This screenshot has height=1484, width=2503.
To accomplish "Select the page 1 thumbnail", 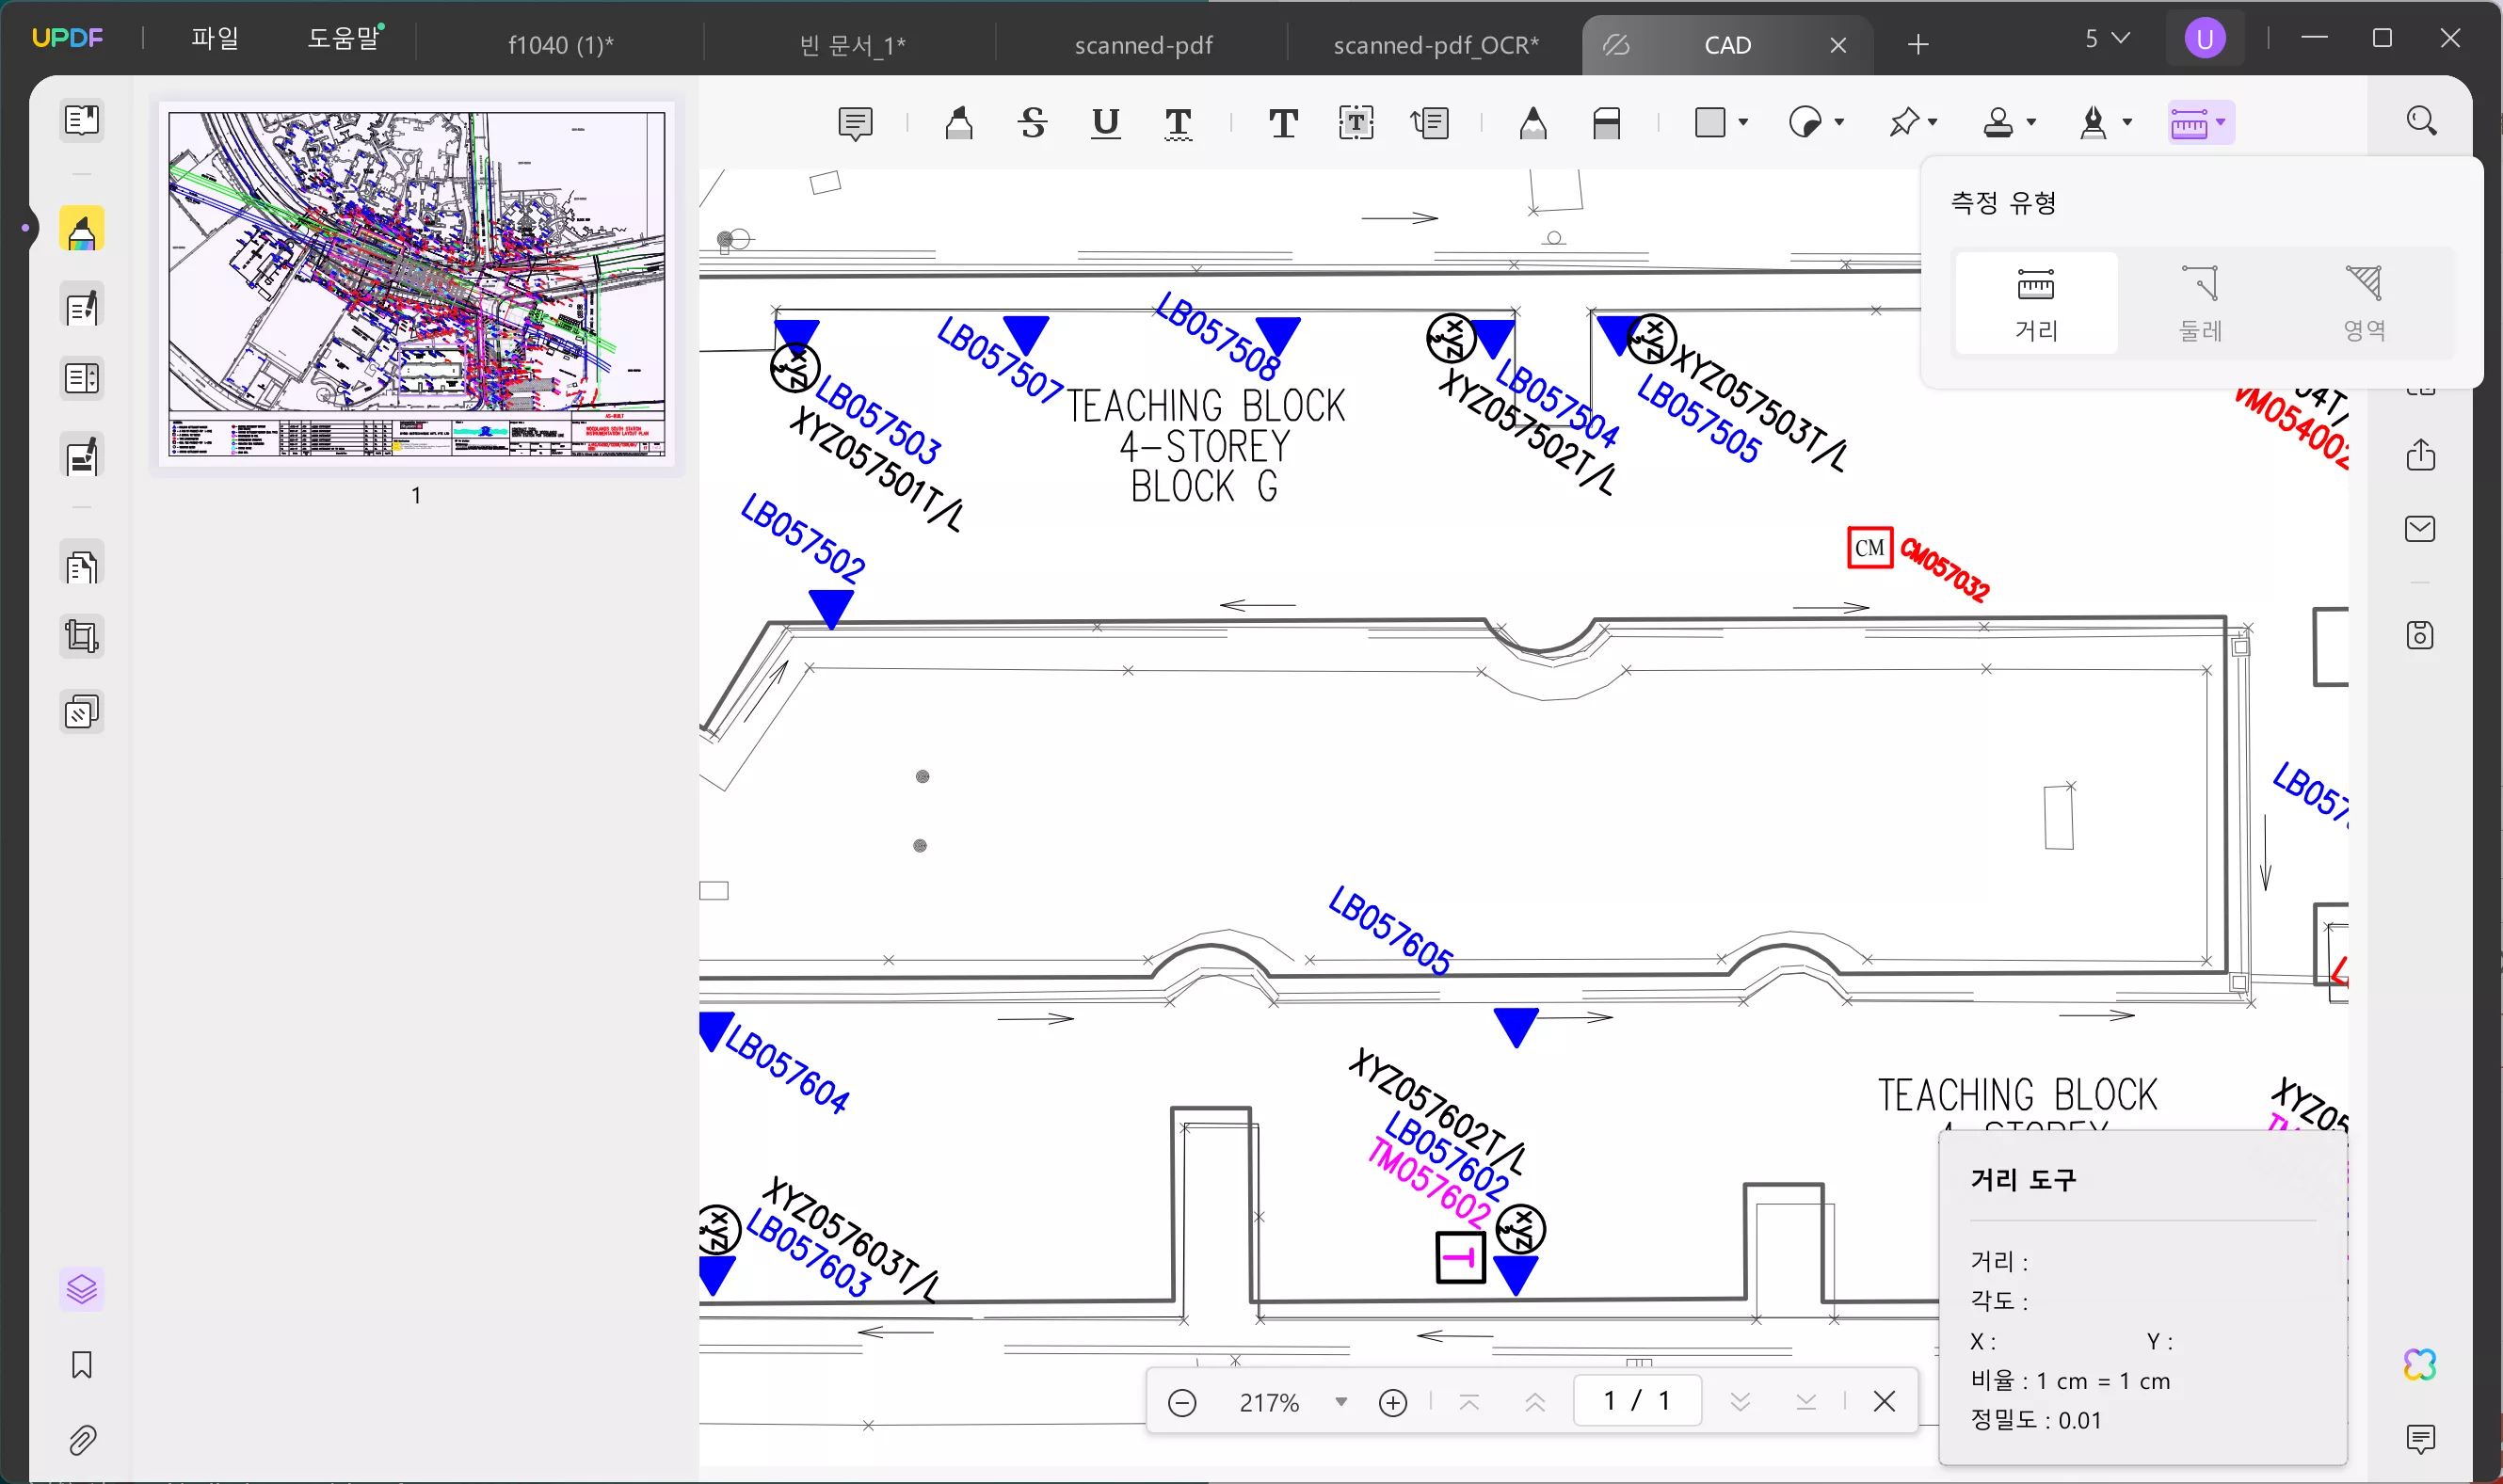I will click(417, 285).
